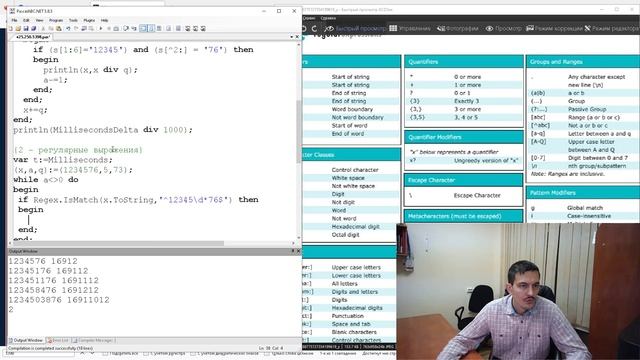Image resolution: width=640 pixels, height=360 pixels.
Task: Click output line '1234576 16912'
Action: tap(43, 261)
